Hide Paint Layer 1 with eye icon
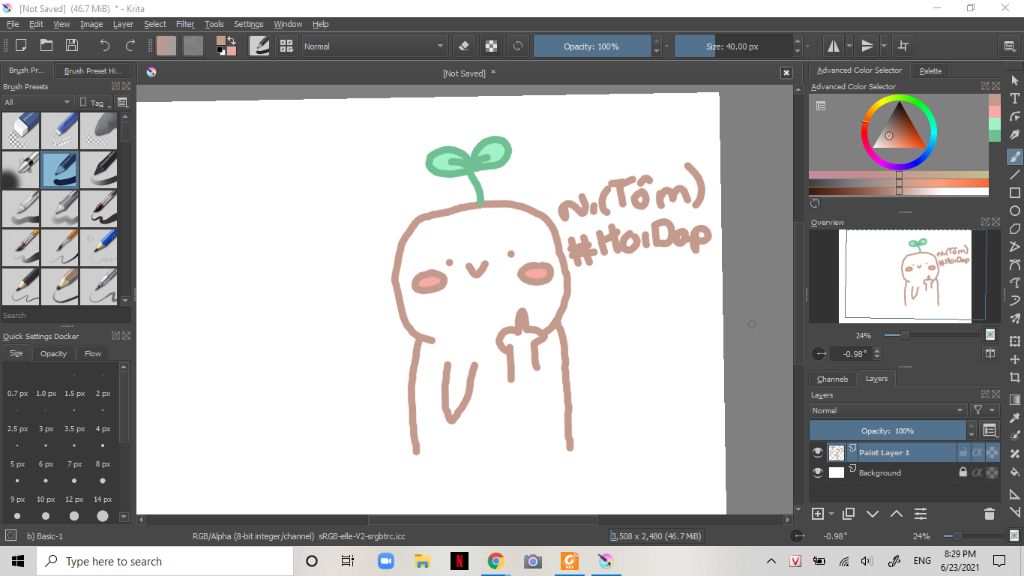Screen dimensions: 1024x576 817,452
